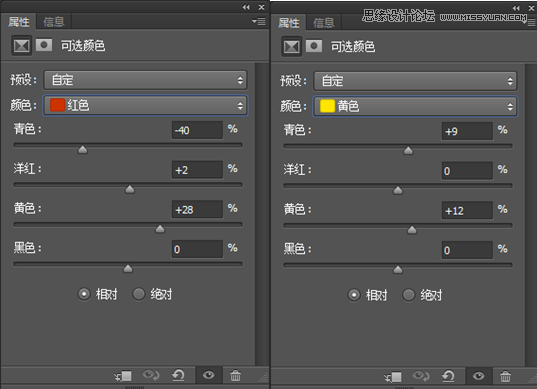Click 黑色 slider handle in red panel
Image resolution: width=537 pixels, height=389 pixels.
click(128, 268)
